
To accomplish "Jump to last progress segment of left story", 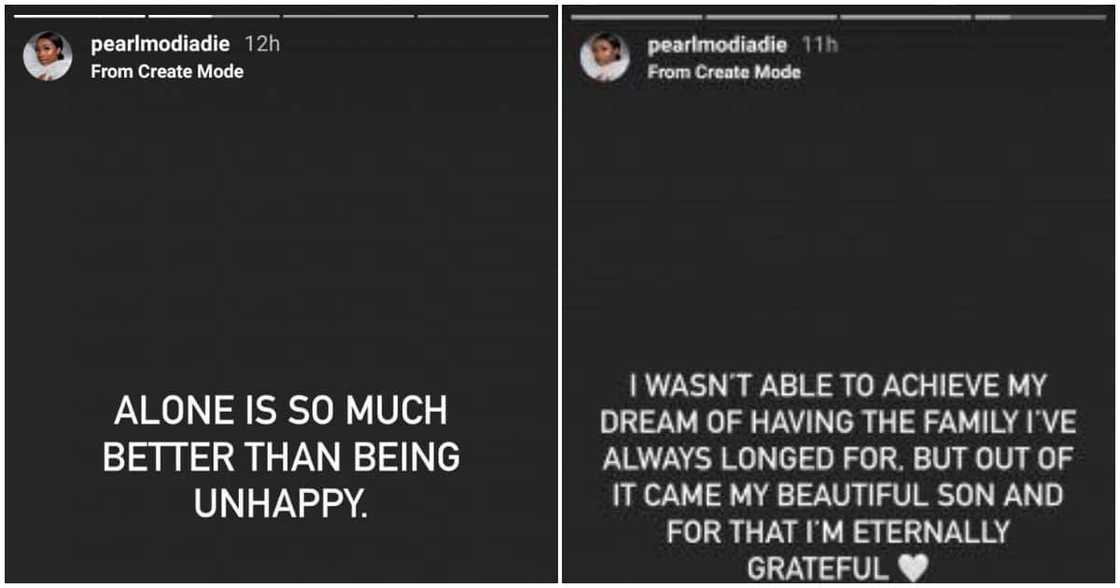I will pos(483,16).
